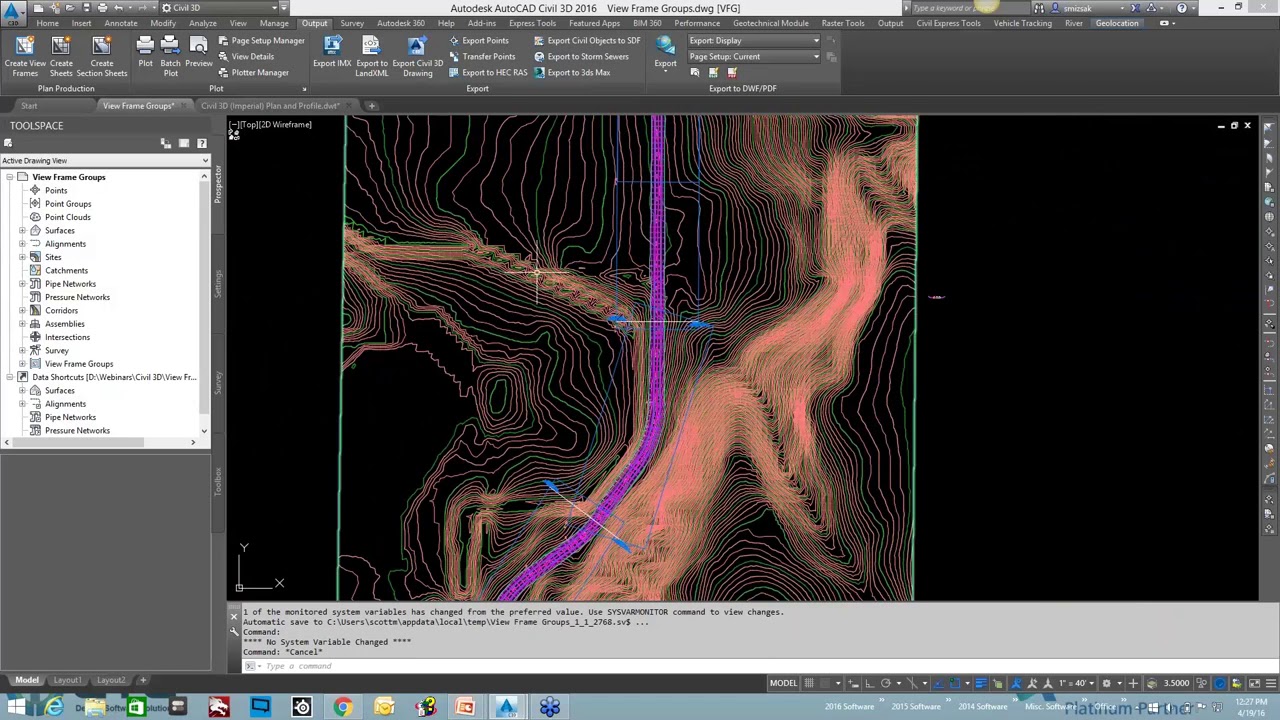Image resolution: width=1280 pixels, height=720 pixels.
Task: Expand the Corridors tree node
Action: click(x=22, y=310)
